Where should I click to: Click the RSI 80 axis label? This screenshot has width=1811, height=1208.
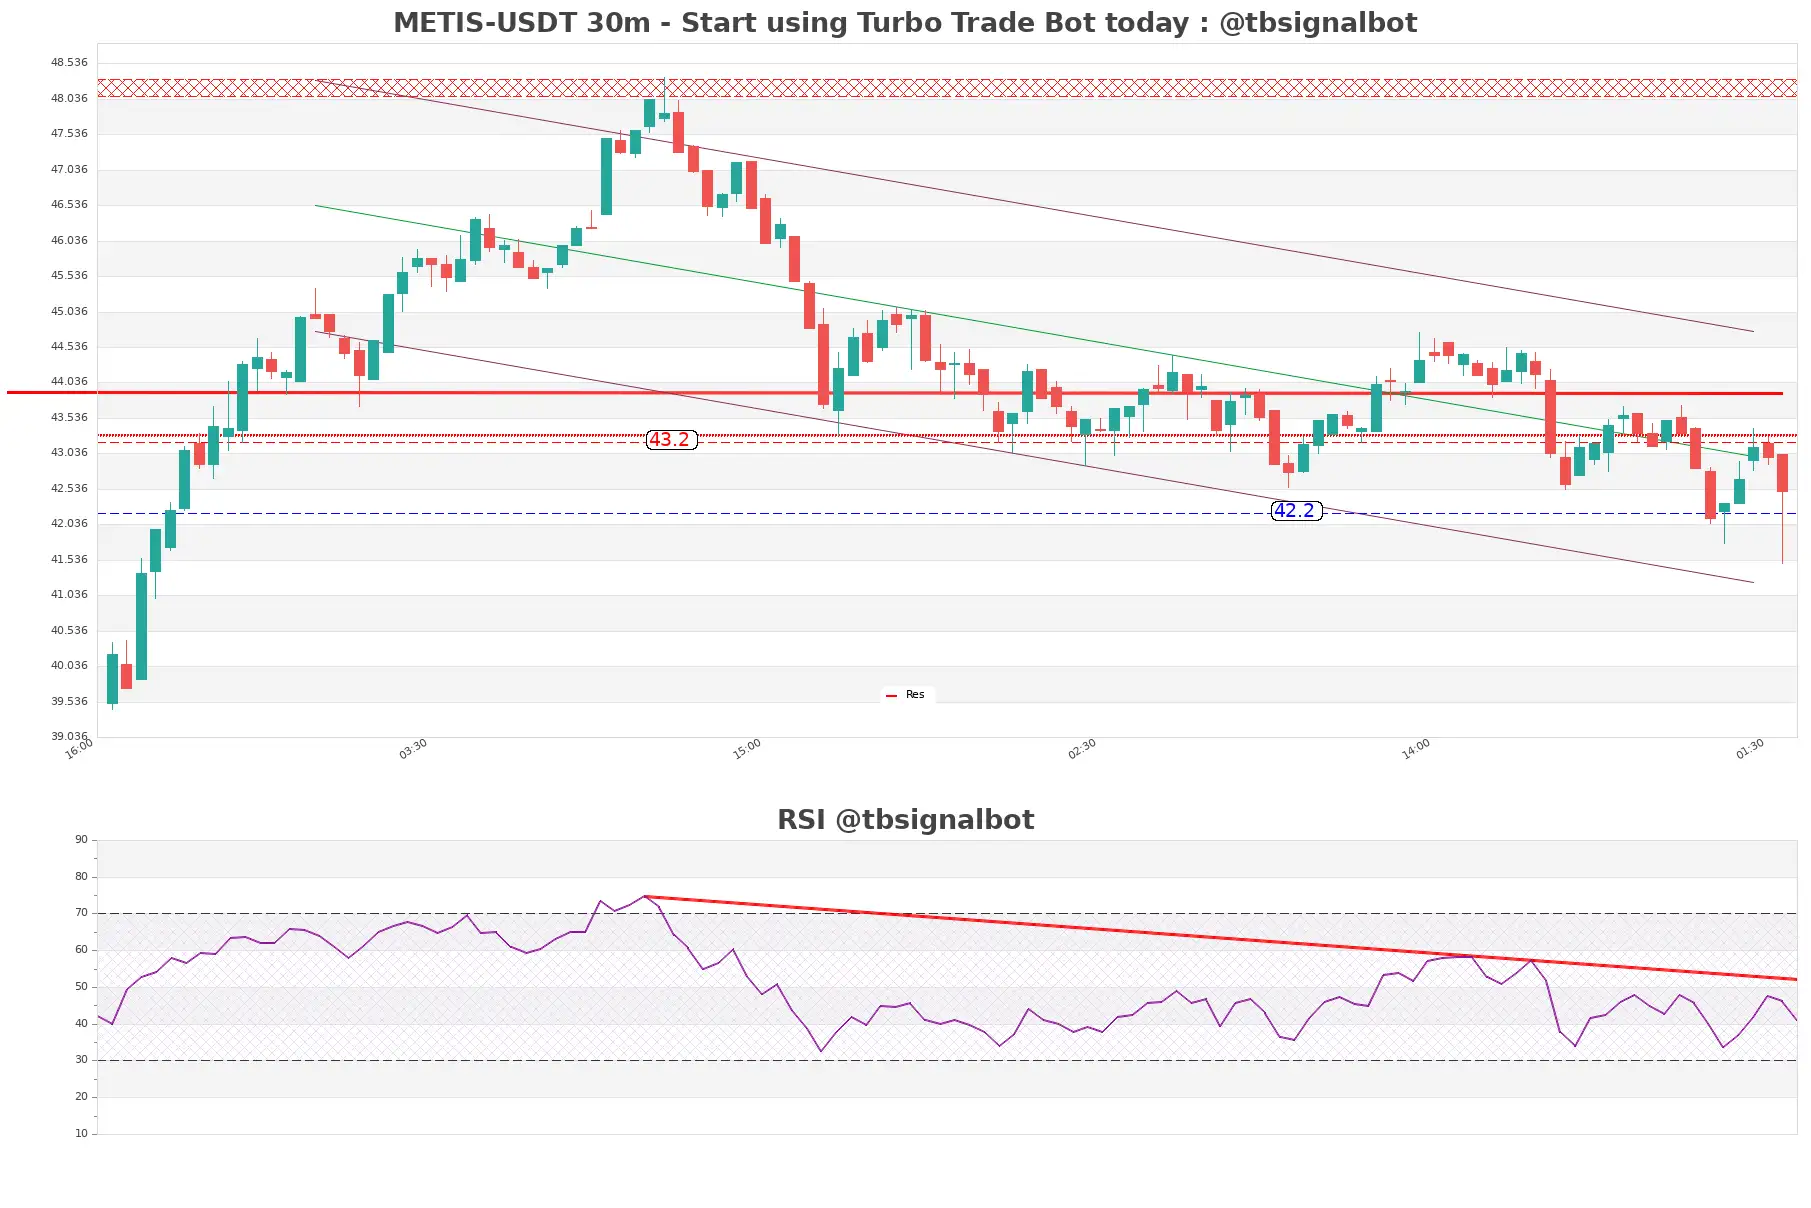(x=81, y=876)
